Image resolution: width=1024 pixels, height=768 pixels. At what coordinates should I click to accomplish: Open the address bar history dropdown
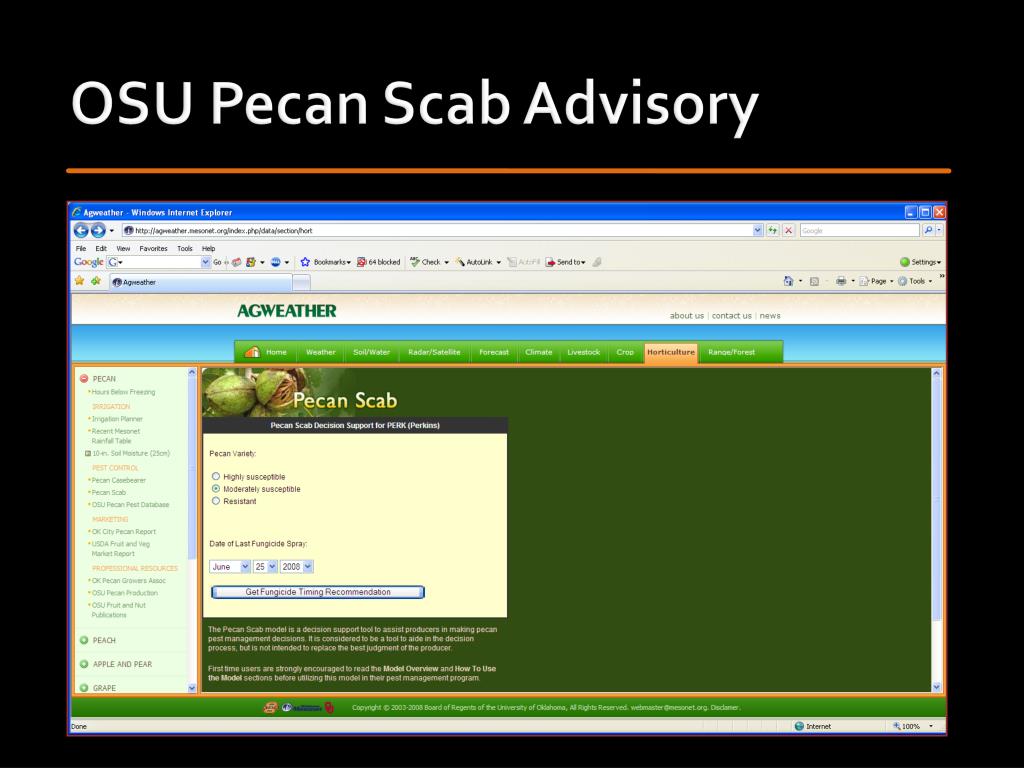point(758,230)
